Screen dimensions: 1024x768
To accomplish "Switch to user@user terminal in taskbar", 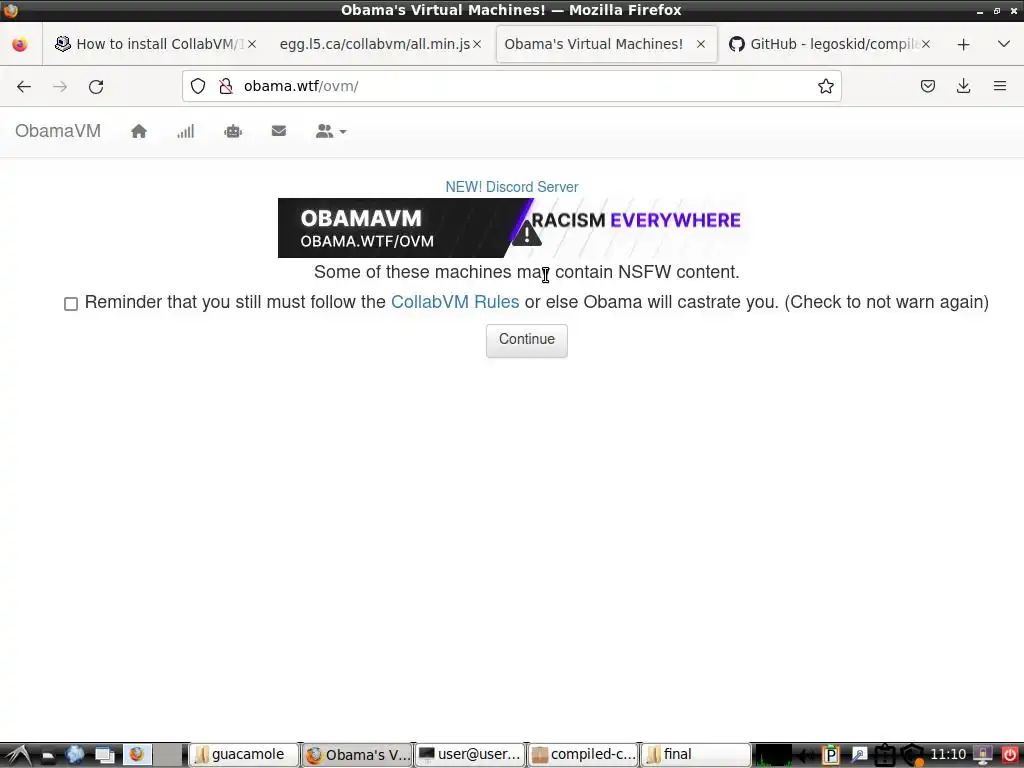I will pyautogui.click(x=470, y=755).
